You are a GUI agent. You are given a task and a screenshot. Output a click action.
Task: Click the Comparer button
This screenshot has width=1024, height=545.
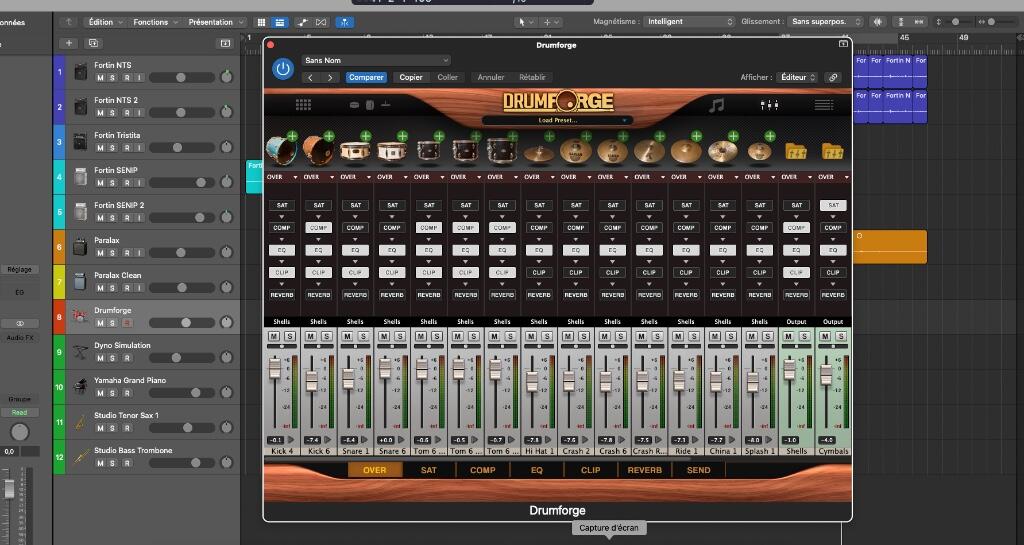366,77
